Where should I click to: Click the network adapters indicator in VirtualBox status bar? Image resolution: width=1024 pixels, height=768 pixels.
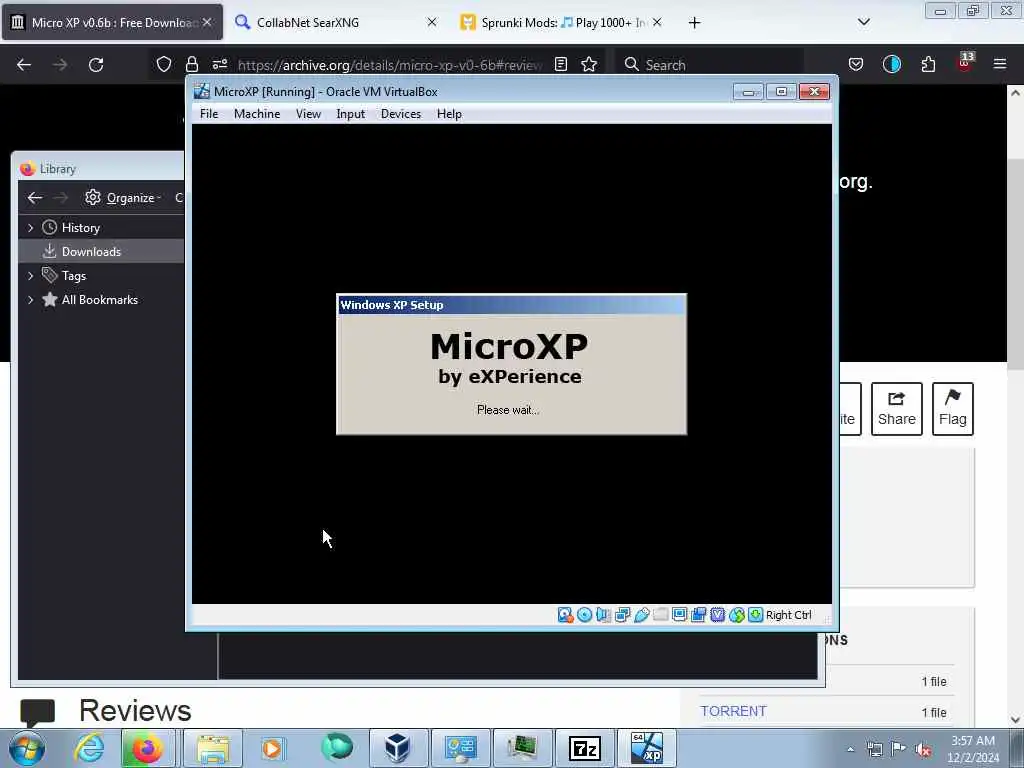pos(622,615)
